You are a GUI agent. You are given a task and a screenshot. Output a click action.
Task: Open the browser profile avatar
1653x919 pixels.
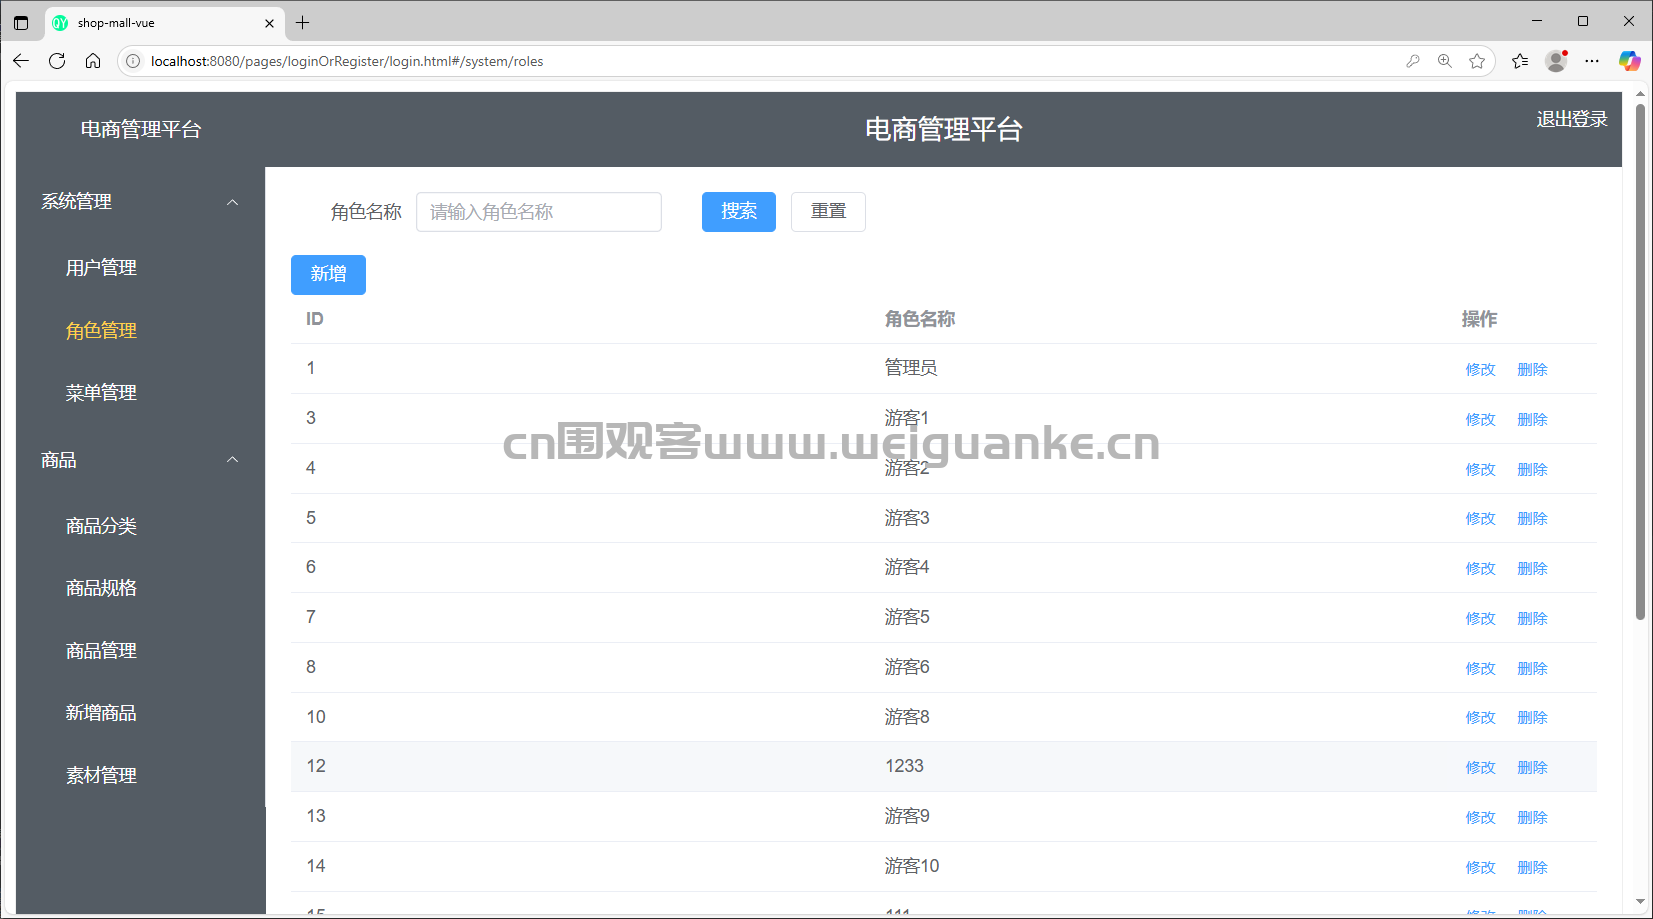[1556, 61]
